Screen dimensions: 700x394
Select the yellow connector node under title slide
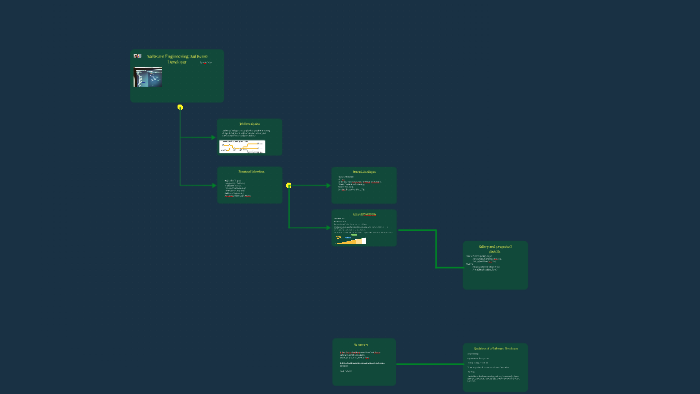click(x=180, y=107)
